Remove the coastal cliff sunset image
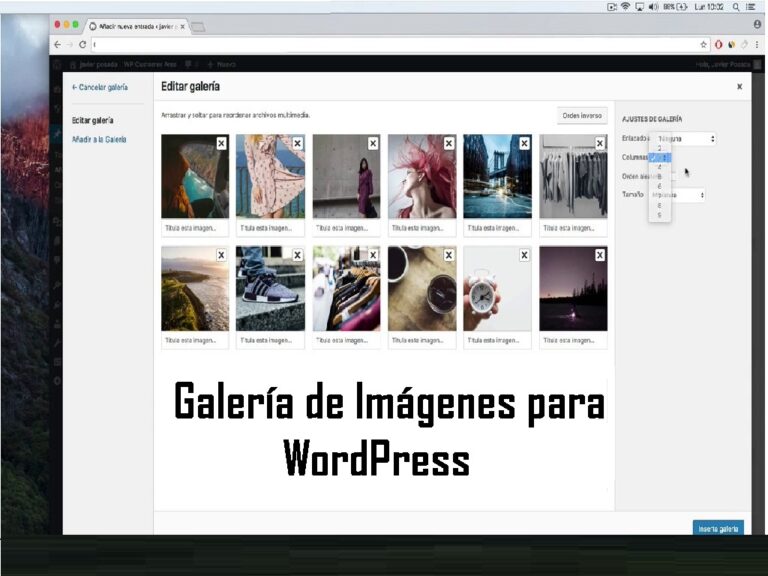Image resolution: width=768 pixels, height=576 pixels. (x=221, y=255)
